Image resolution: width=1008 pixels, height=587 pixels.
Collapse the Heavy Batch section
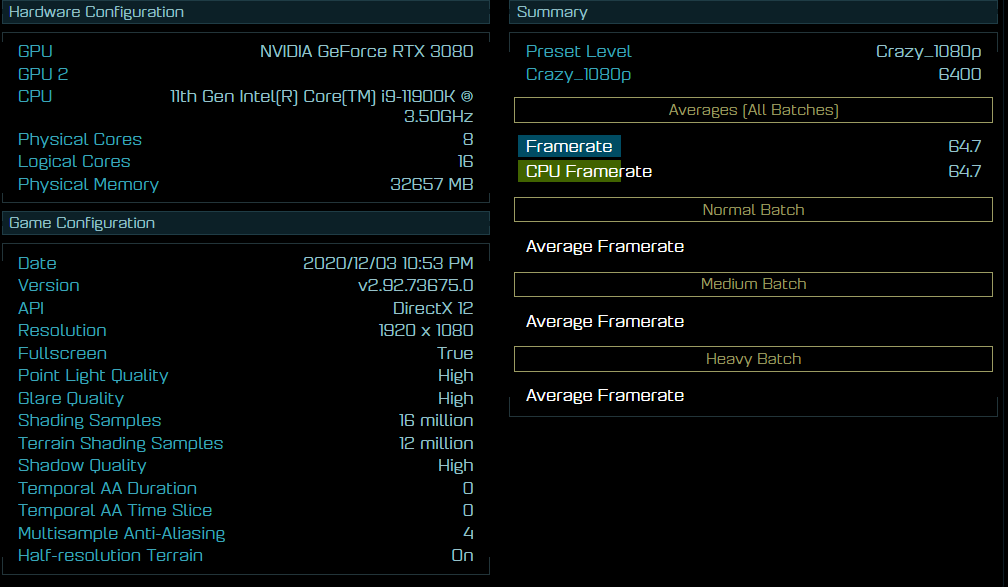click(x=752, y=359)
